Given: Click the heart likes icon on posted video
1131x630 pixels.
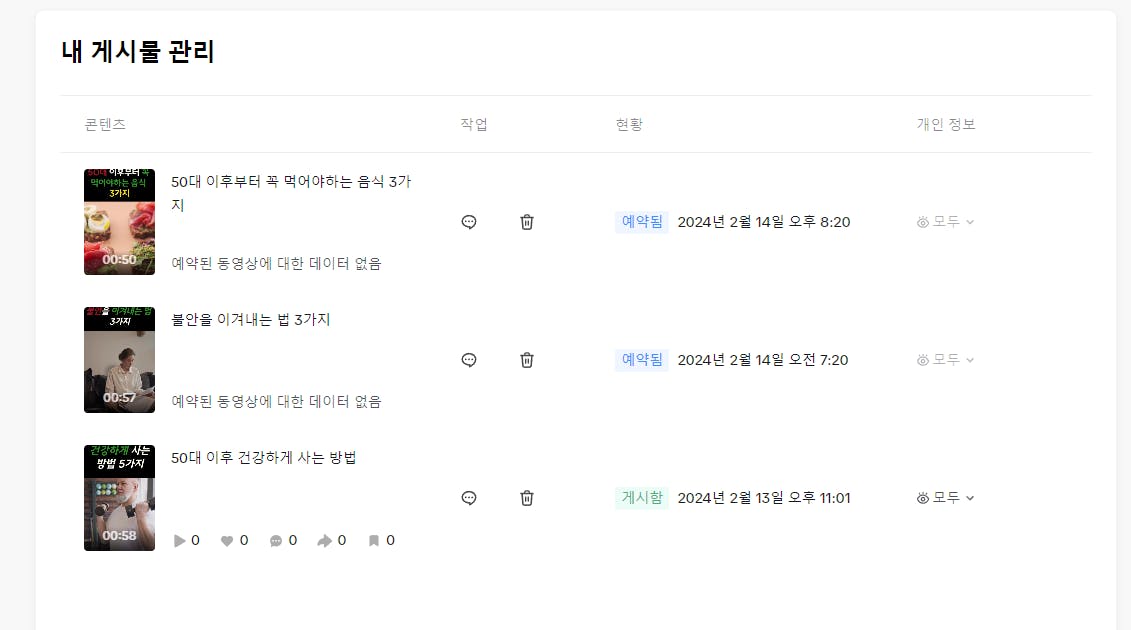Looking at the screenshot, I should [226, 541].
